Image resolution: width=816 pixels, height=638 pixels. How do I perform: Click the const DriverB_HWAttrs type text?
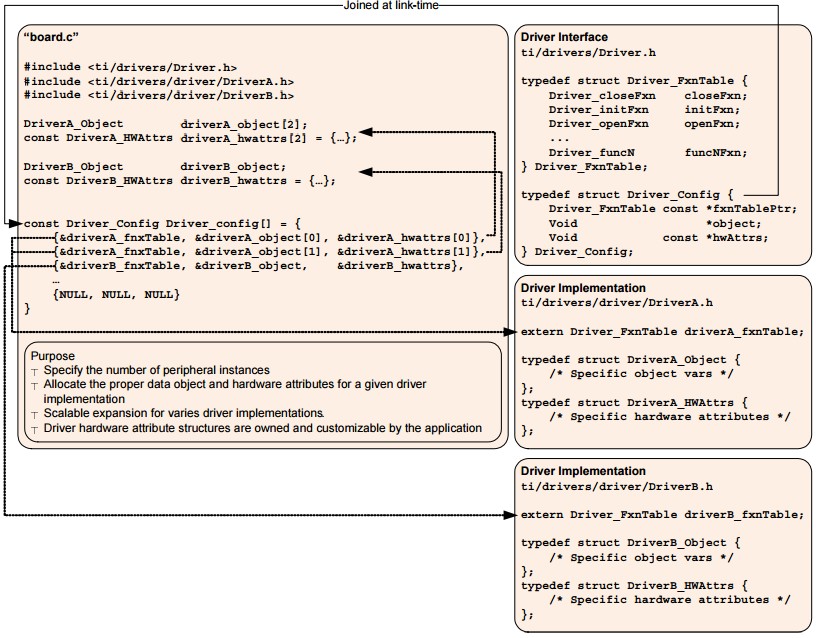[x=98, y=181]
